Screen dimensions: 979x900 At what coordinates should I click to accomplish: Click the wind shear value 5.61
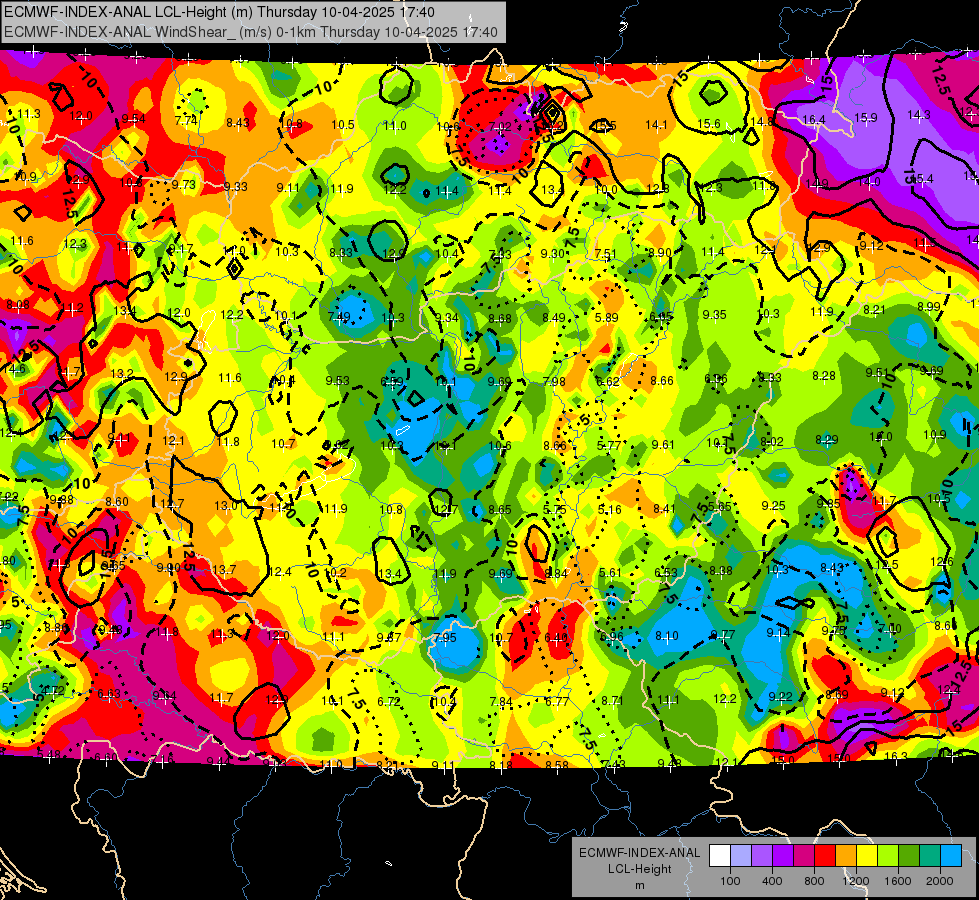tap(610, 573)
